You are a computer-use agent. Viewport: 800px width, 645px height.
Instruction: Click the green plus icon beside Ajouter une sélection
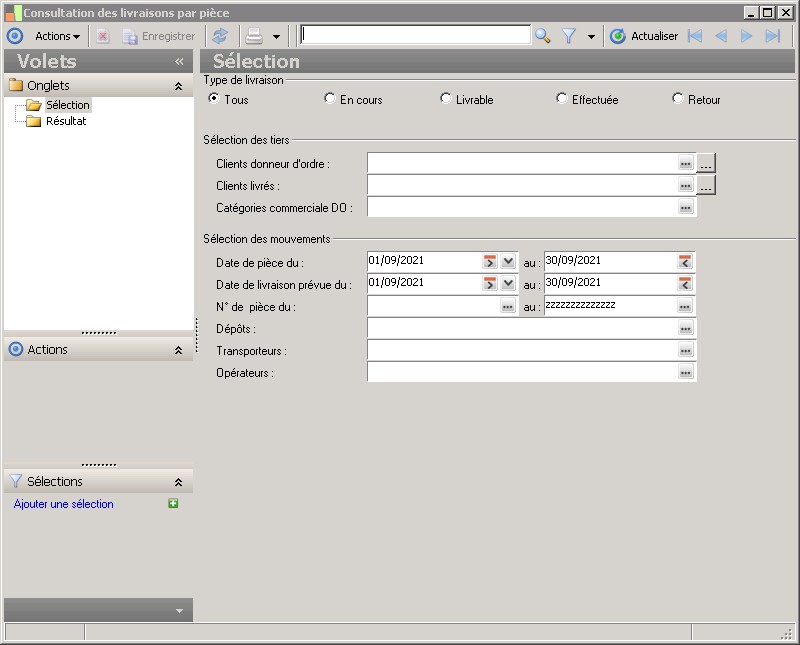tap(173, 504)
